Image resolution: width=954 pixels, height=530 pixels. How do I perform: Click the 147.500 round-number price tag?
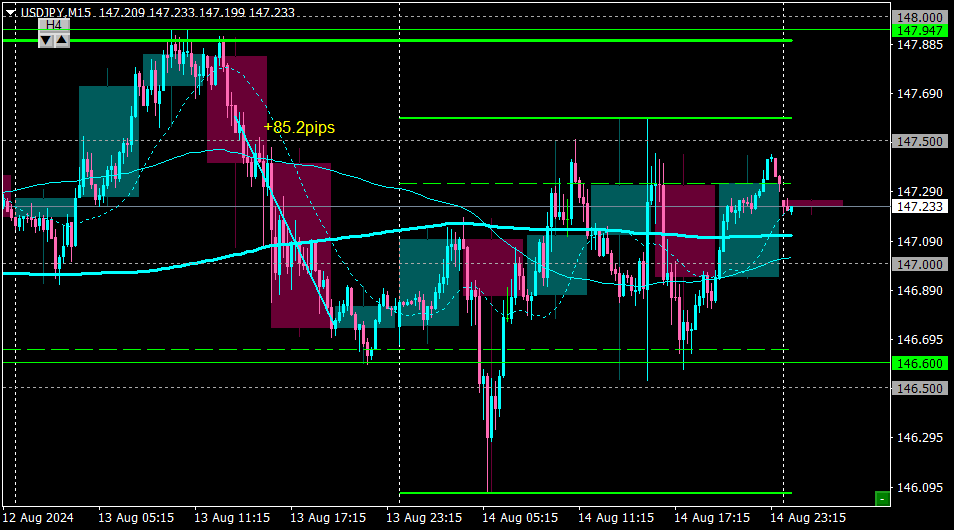pyautogui.click(x=920, y=141)
